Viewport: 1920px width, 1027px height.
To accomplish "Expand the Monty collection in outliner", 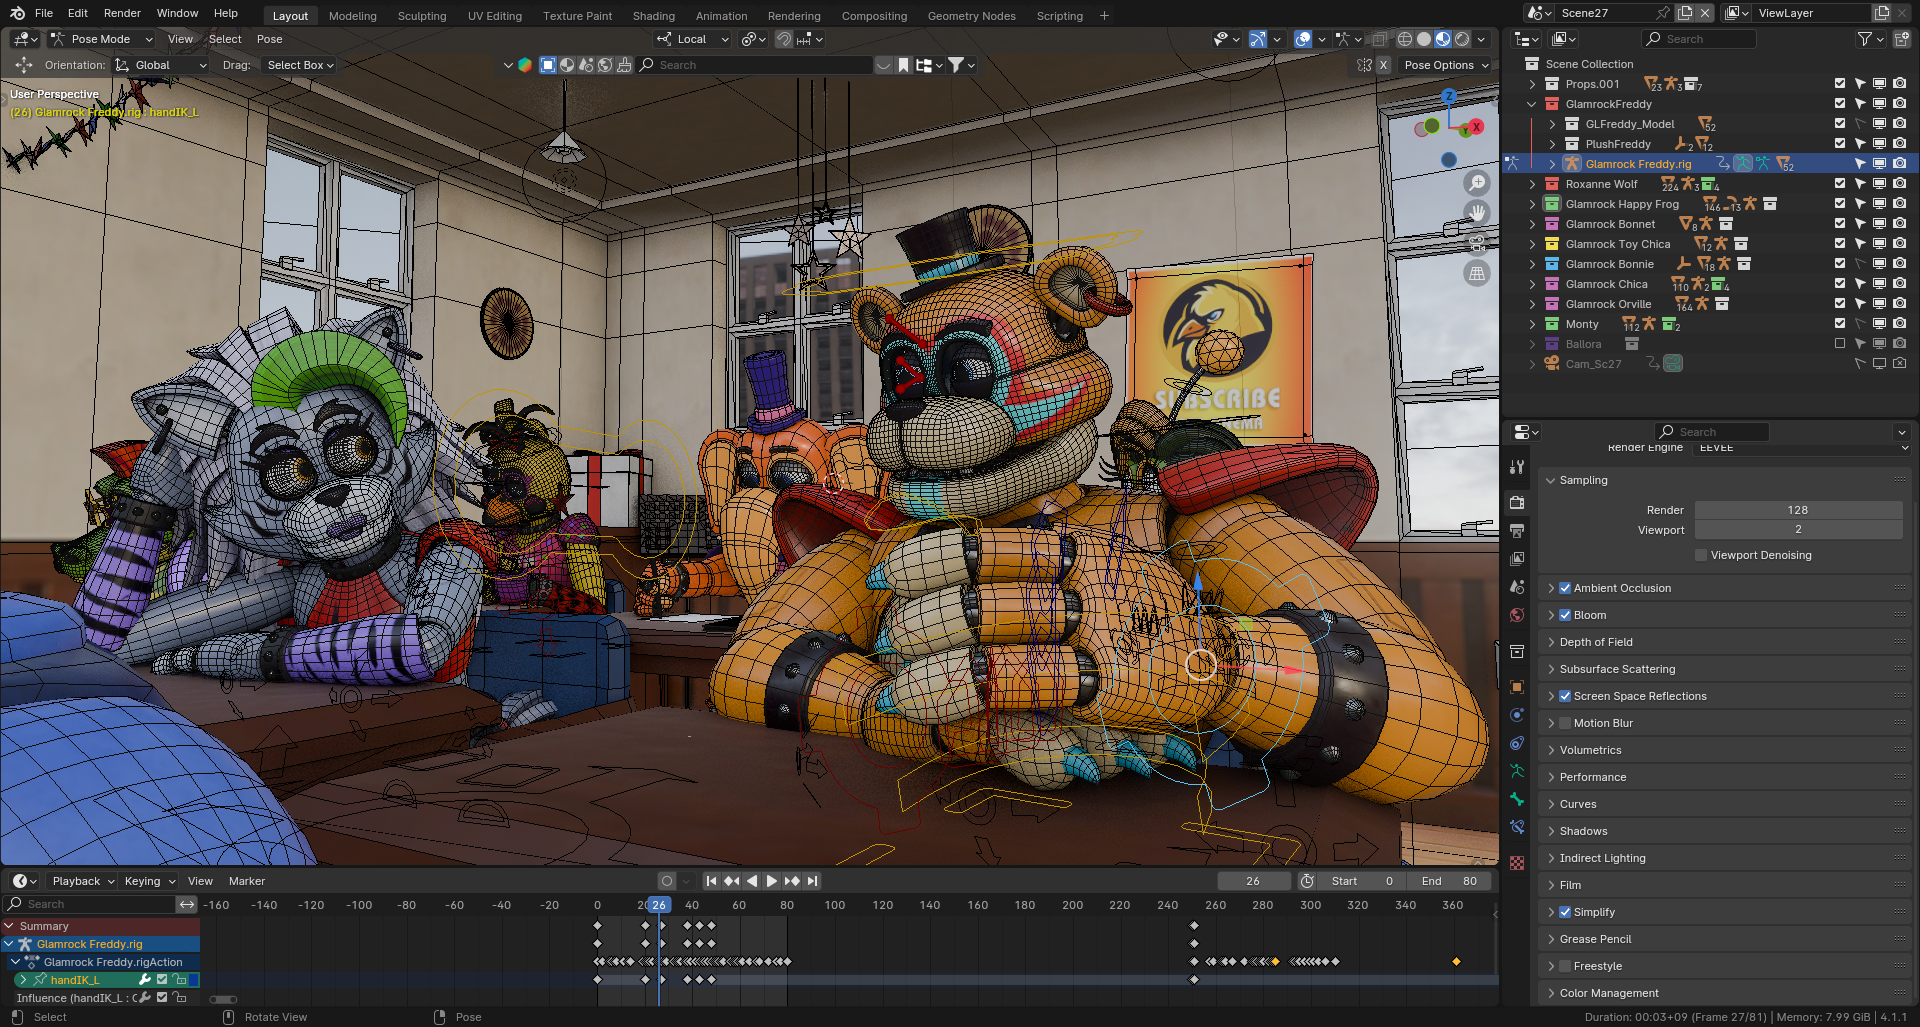I will coord(1531,324).
